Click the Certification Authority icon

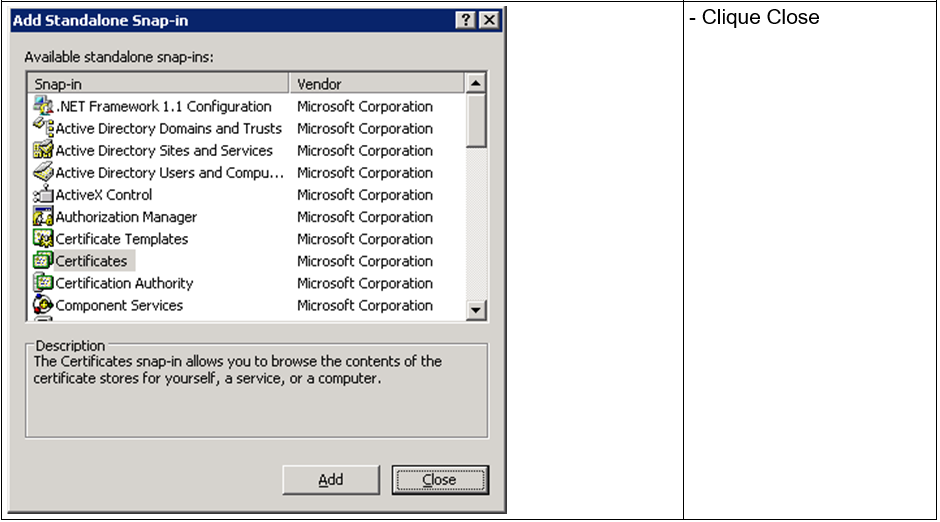tap(43, 282)
